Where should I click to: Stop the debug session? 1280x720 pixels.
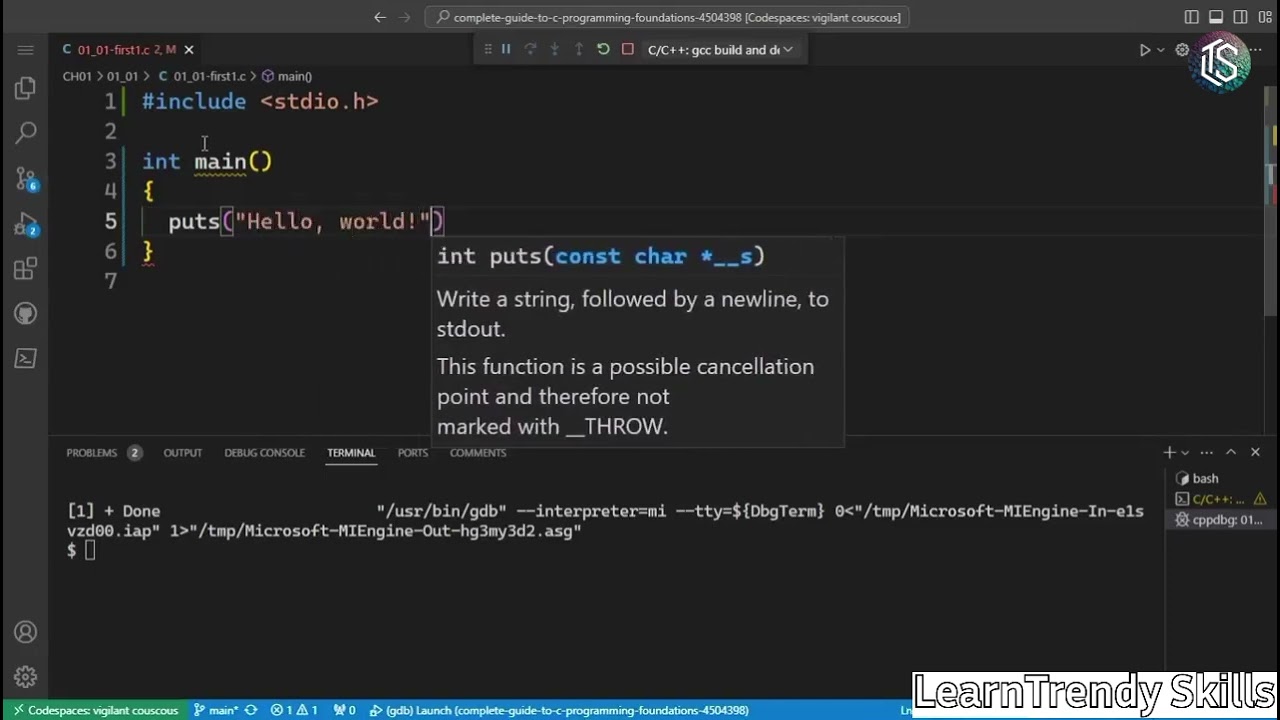(x=627, y=49)
